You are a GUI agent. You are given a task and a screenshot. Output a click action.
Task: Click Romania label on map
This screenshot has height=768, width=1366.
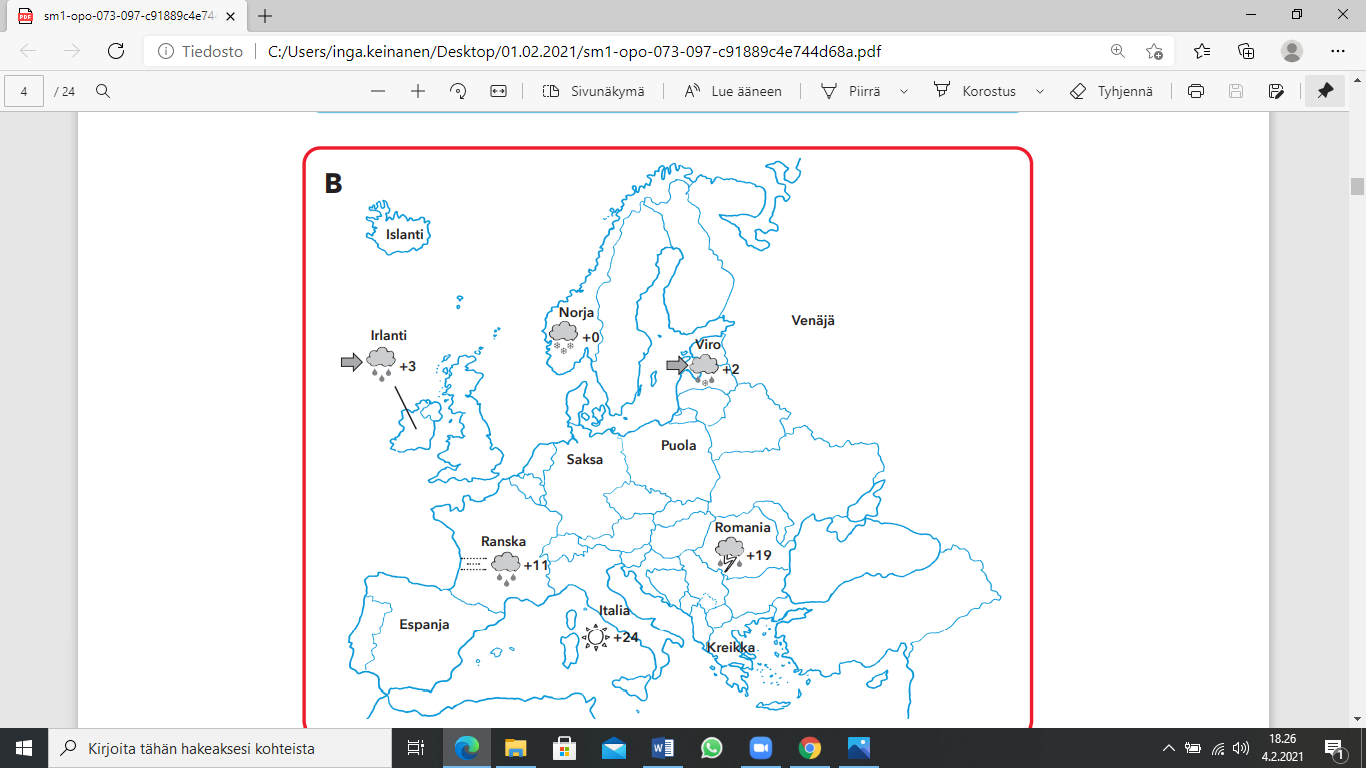pos(743,528)
